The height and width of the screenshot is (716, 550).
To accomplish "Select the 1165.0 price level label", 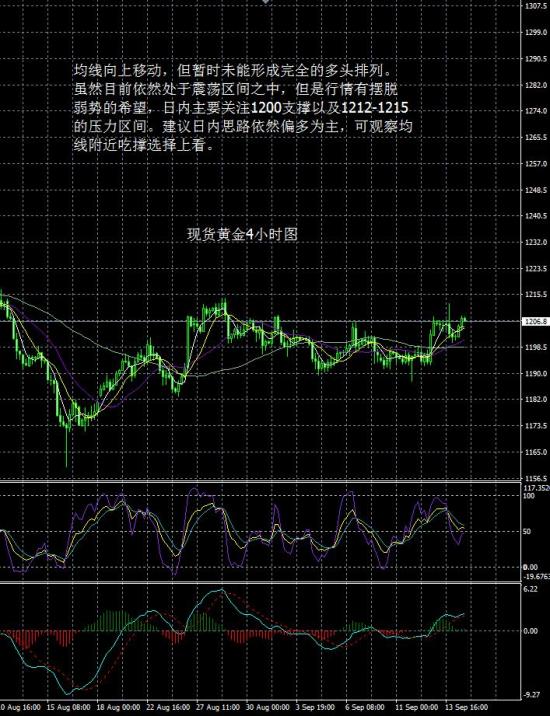I will coord(536,452).
